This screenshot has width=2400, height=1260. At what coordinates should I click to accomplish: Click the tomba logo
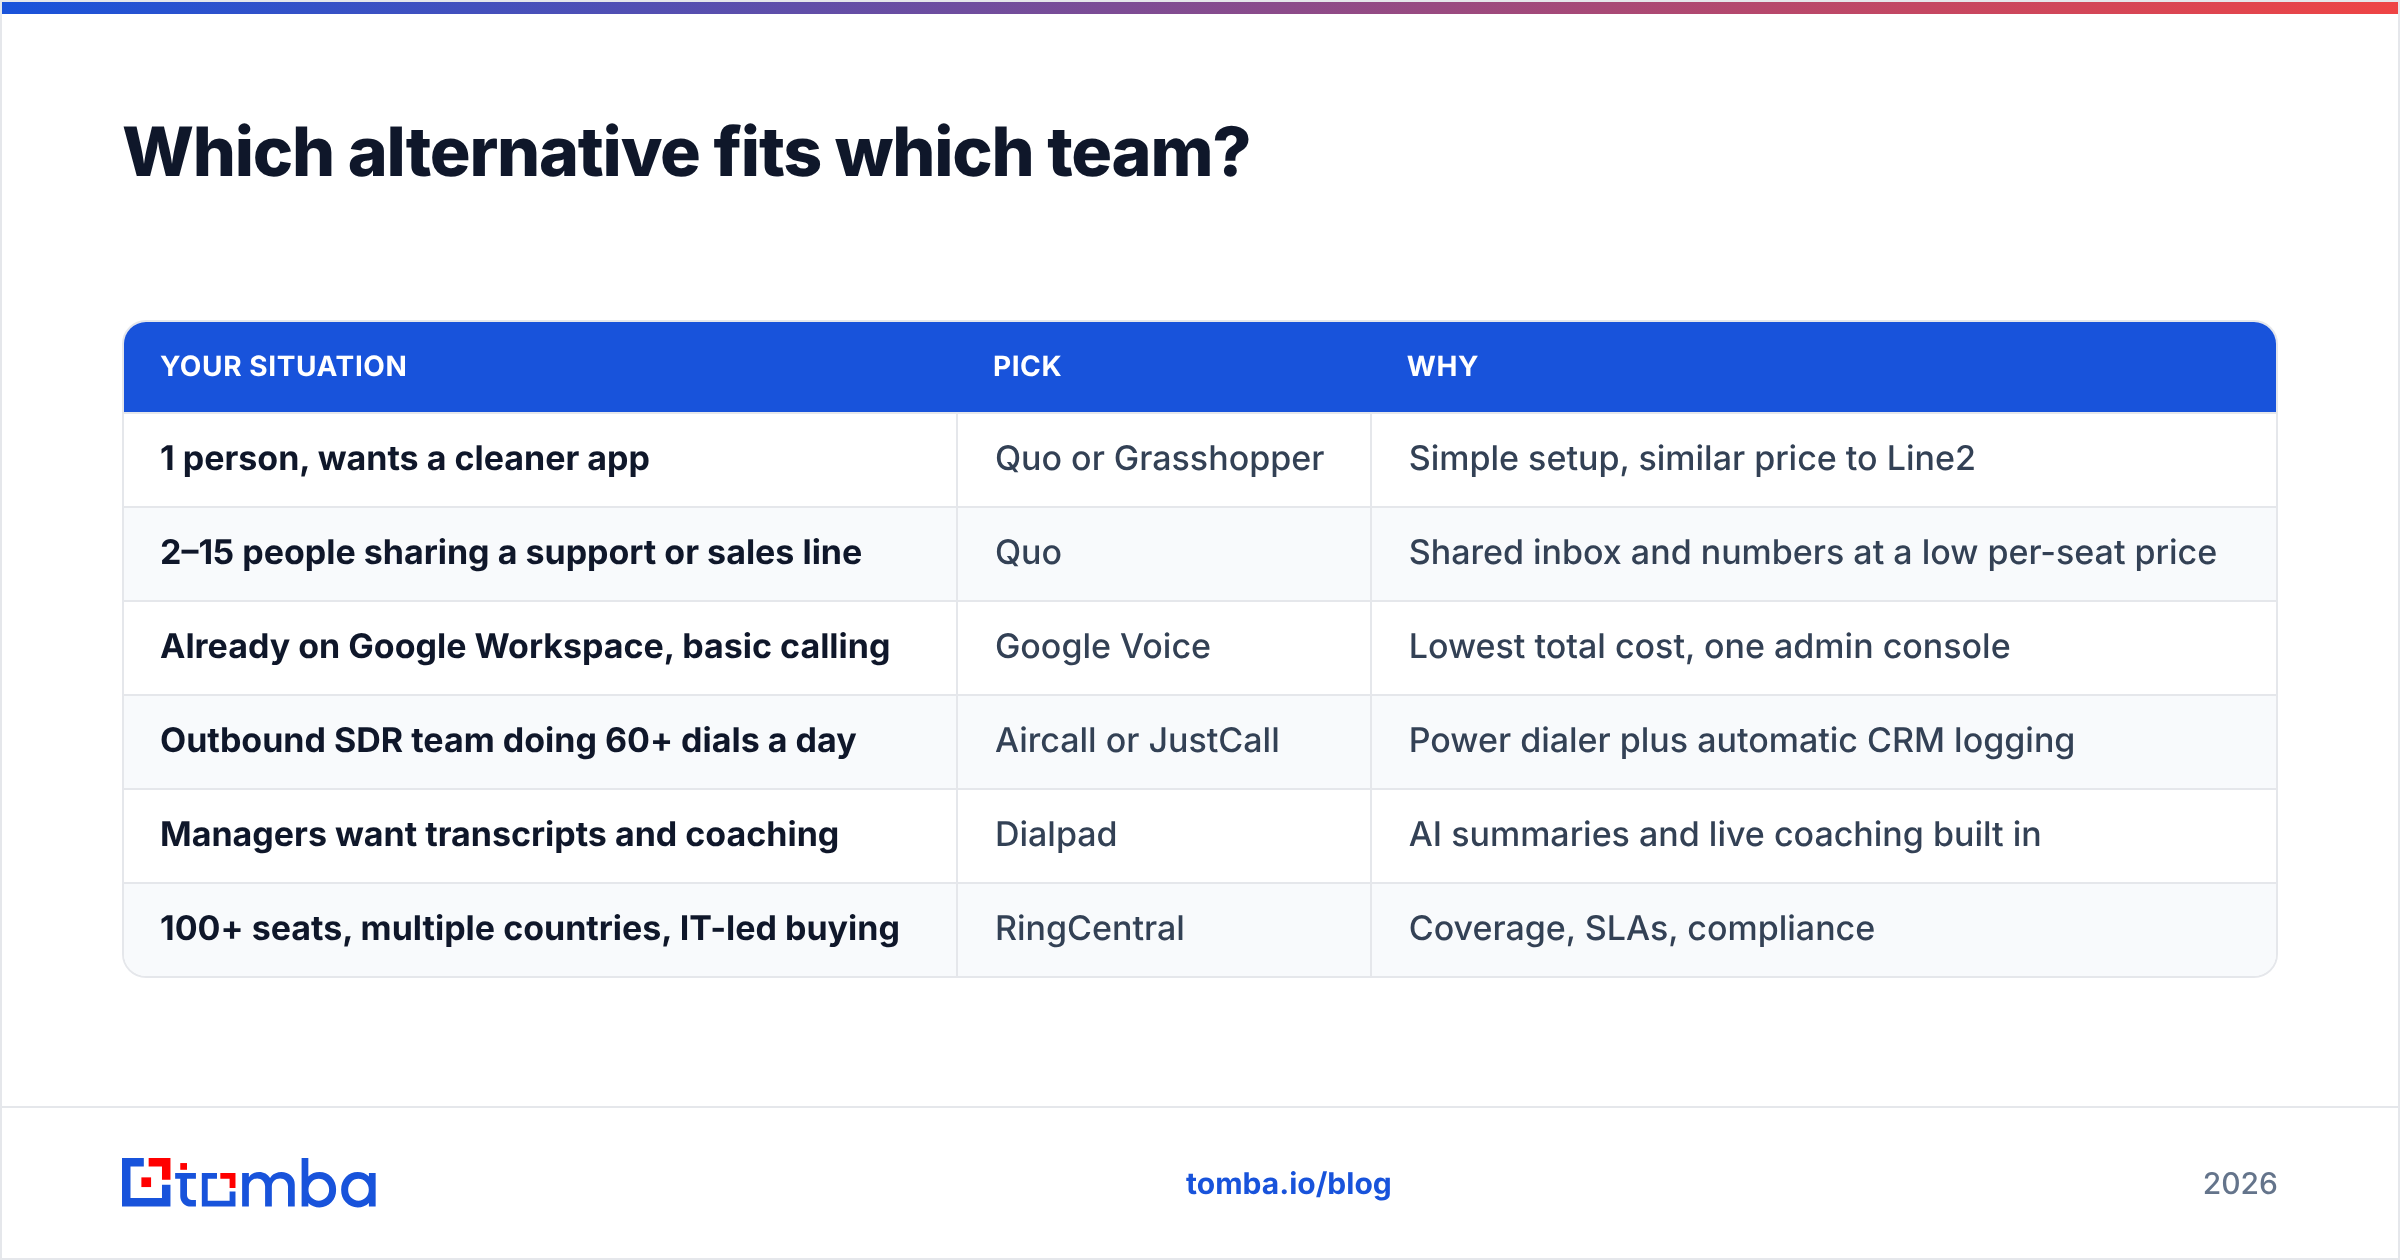click(249, 1183)
